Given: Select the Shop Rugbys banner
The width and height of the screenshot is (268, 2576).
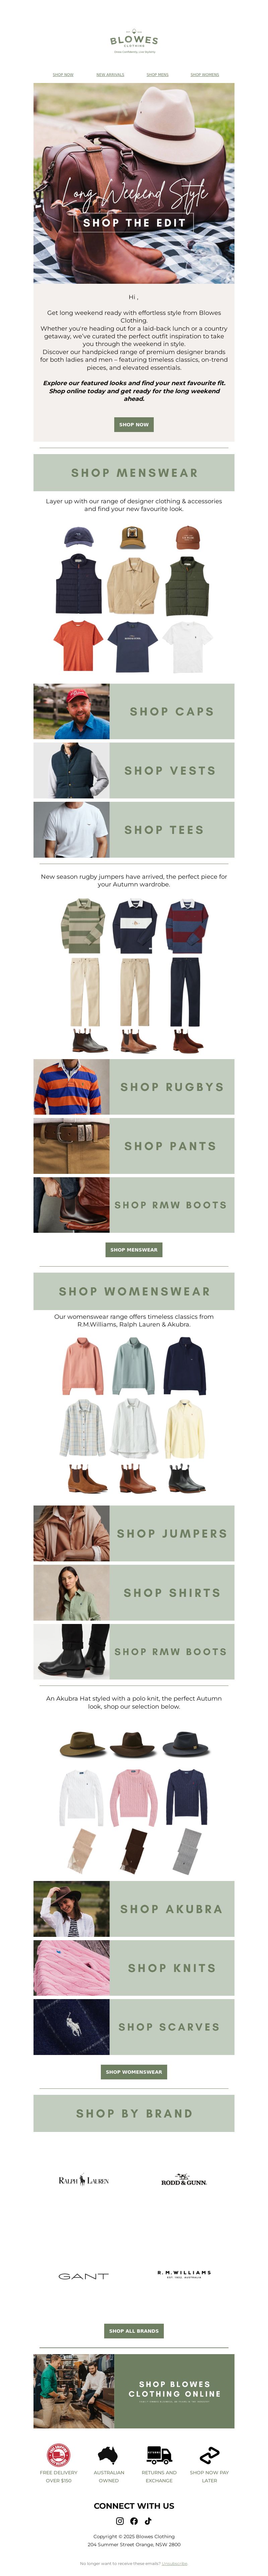Looking at the screenshot, I should 134,1086.
